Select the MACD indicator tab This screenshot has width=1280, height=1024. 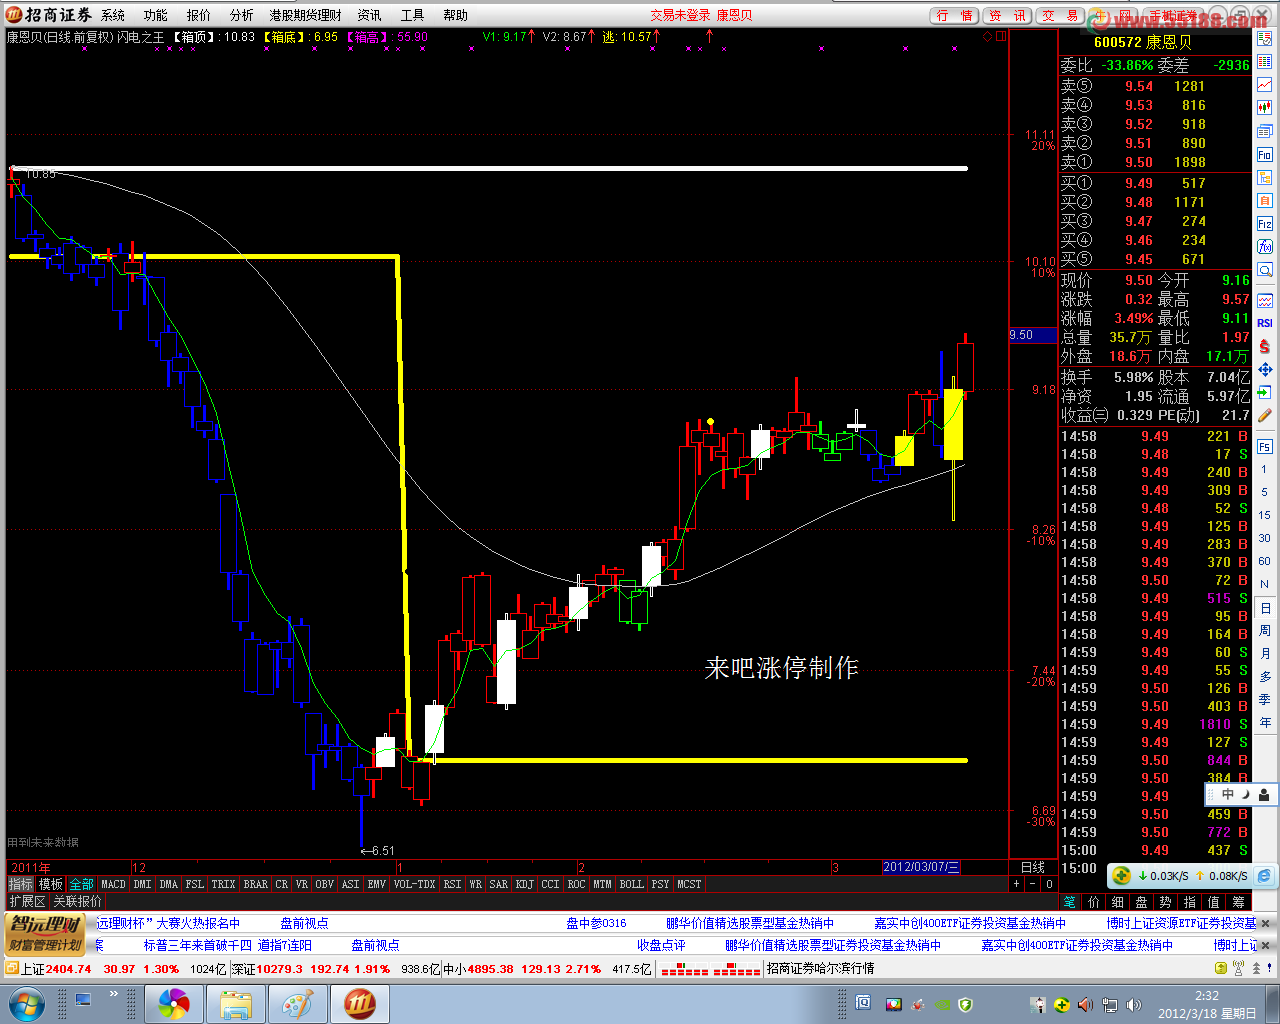[x=114, y=884]
